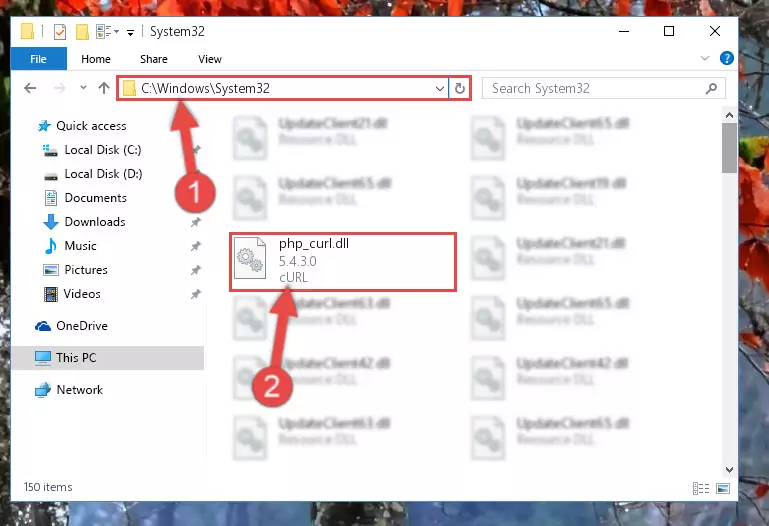This screenshot has width=769, height=526.
Task: Click the New folder icon in quick toolbar
Action: pyautogui.click(x=82, y=32)
